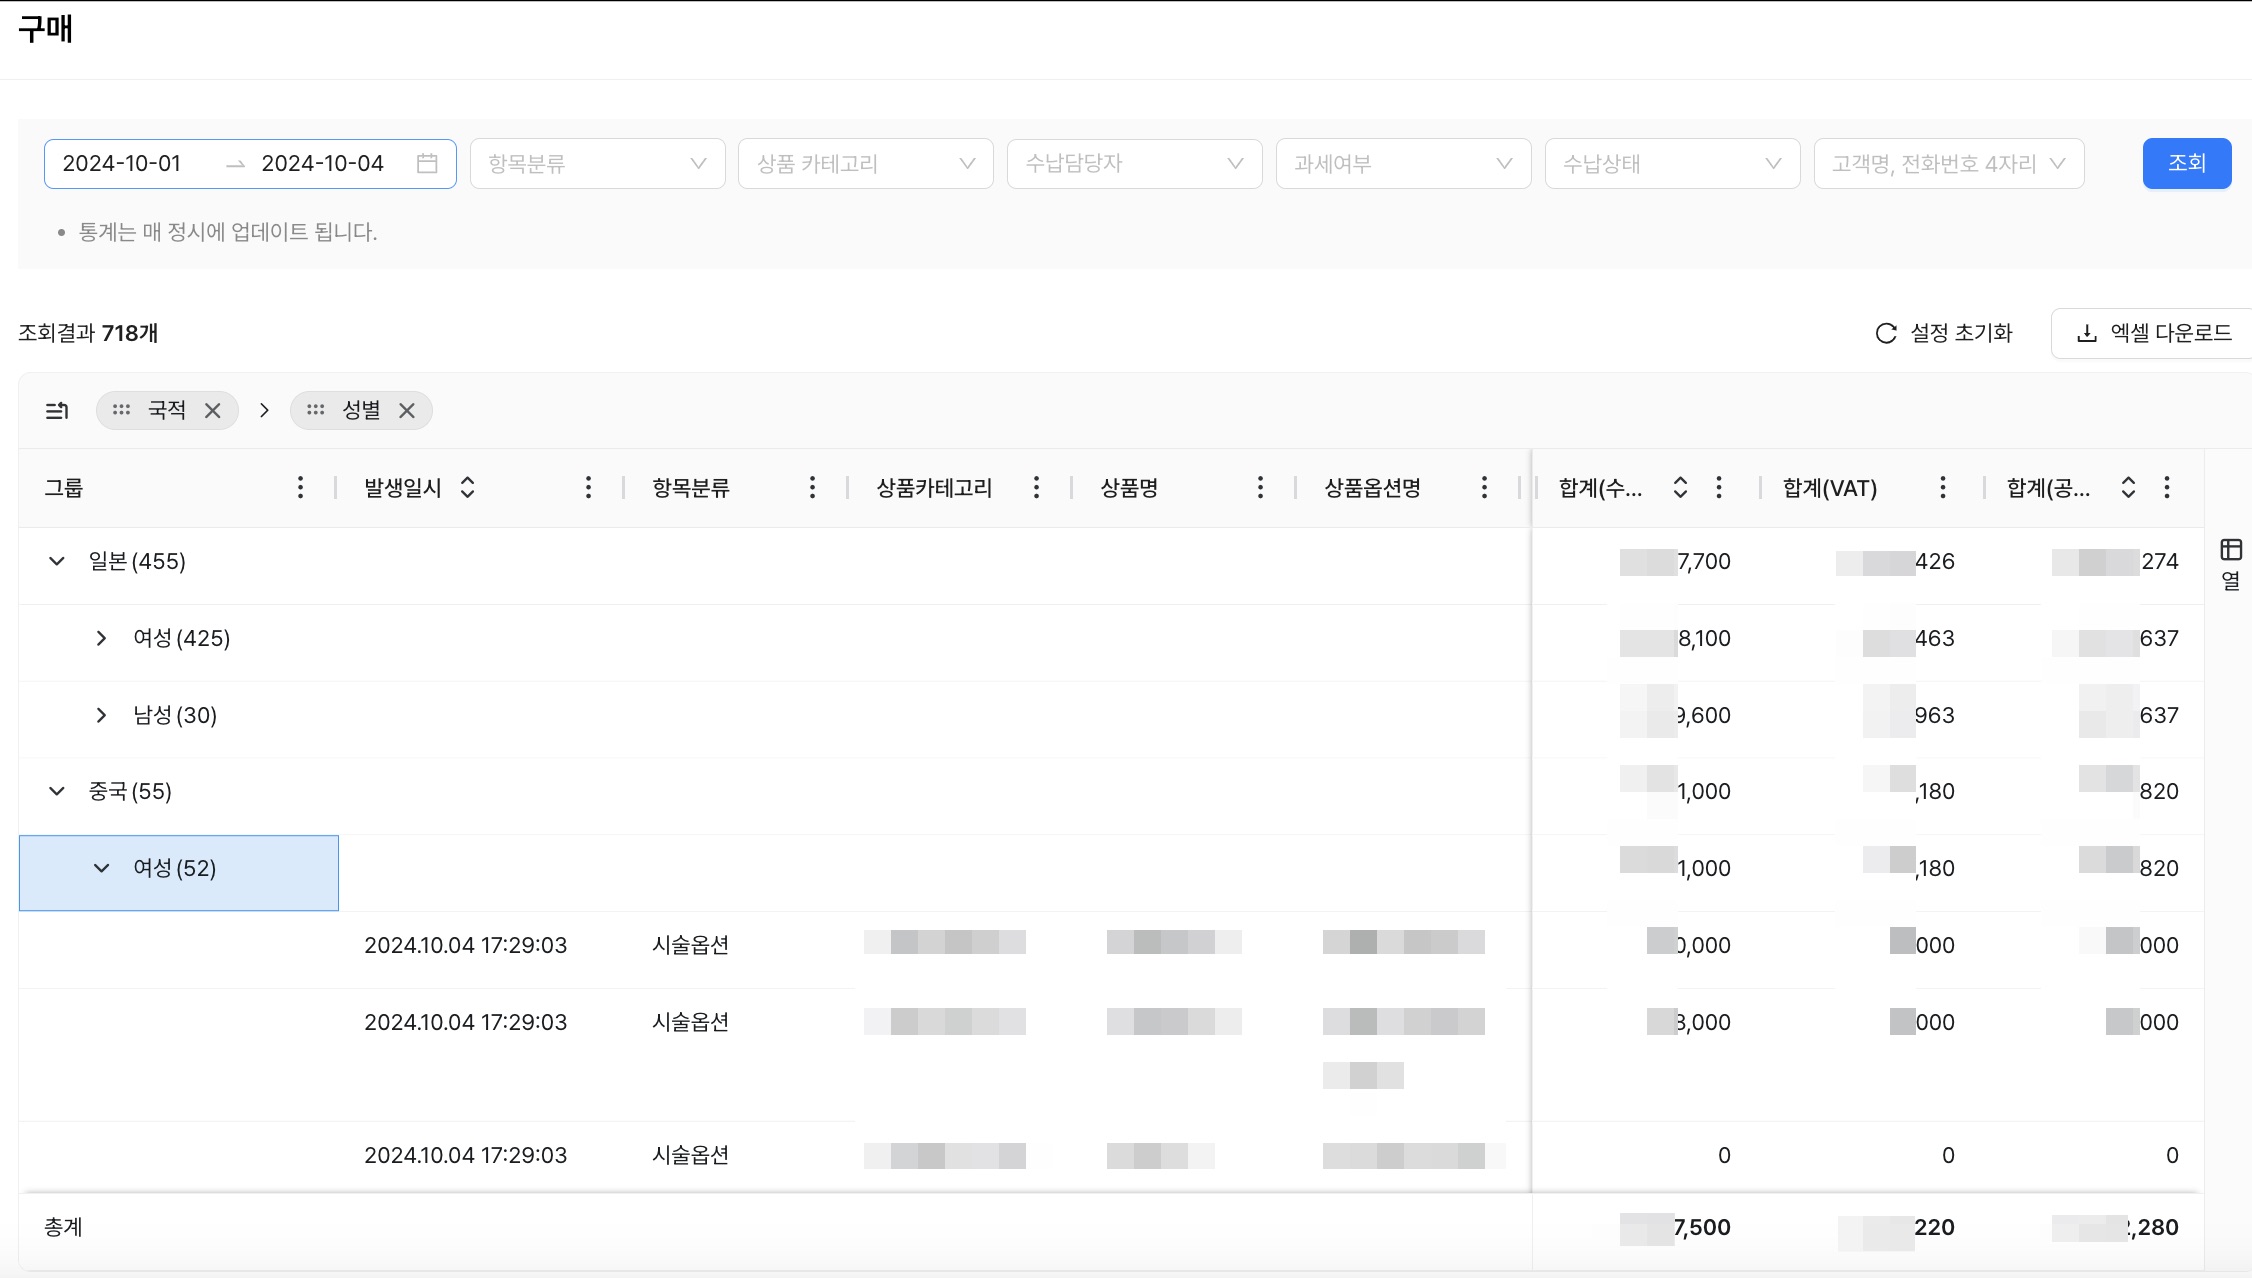Open the 항목분류 filter dropdown
The image size is (2252, 1278).
(x=597, y=163)
